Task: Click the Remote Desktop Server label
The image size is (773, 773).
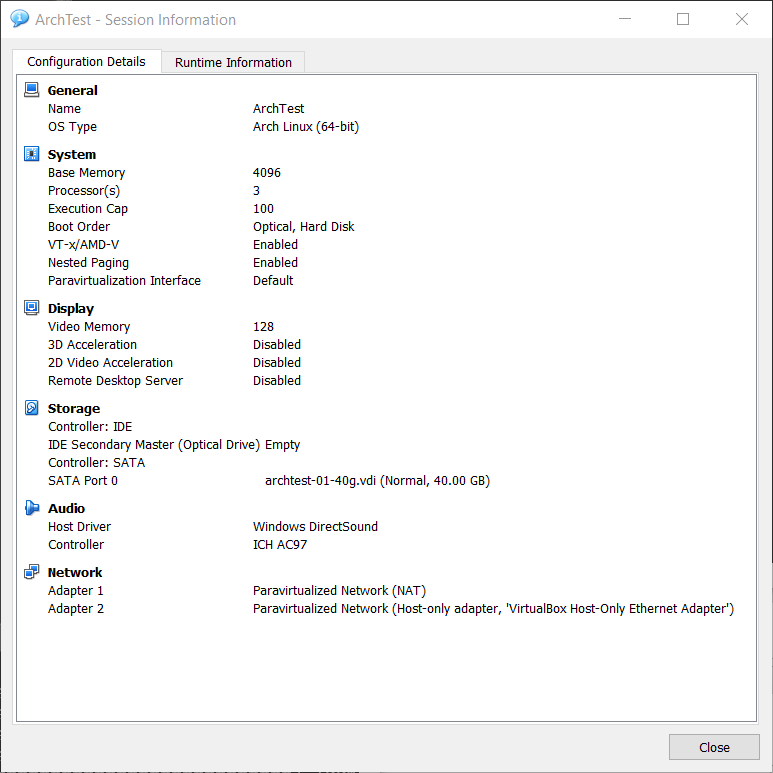Action: coord(115,381)
